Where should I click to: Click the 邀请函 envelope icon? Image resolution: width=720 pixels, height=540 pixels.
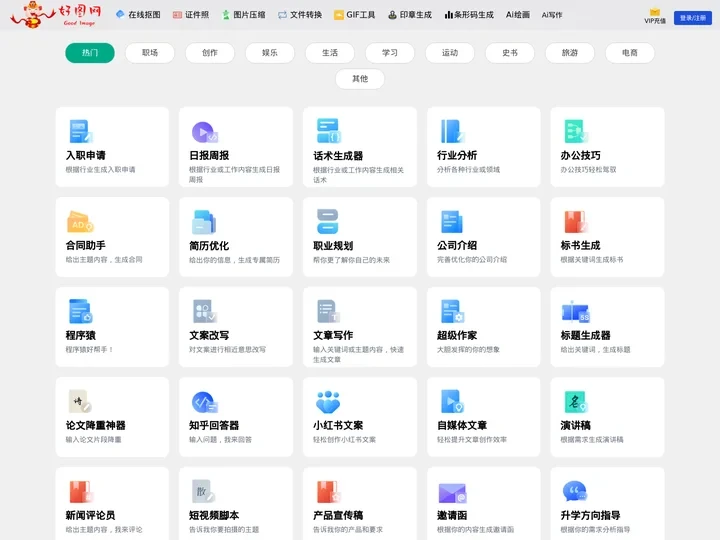coord(452,493)
